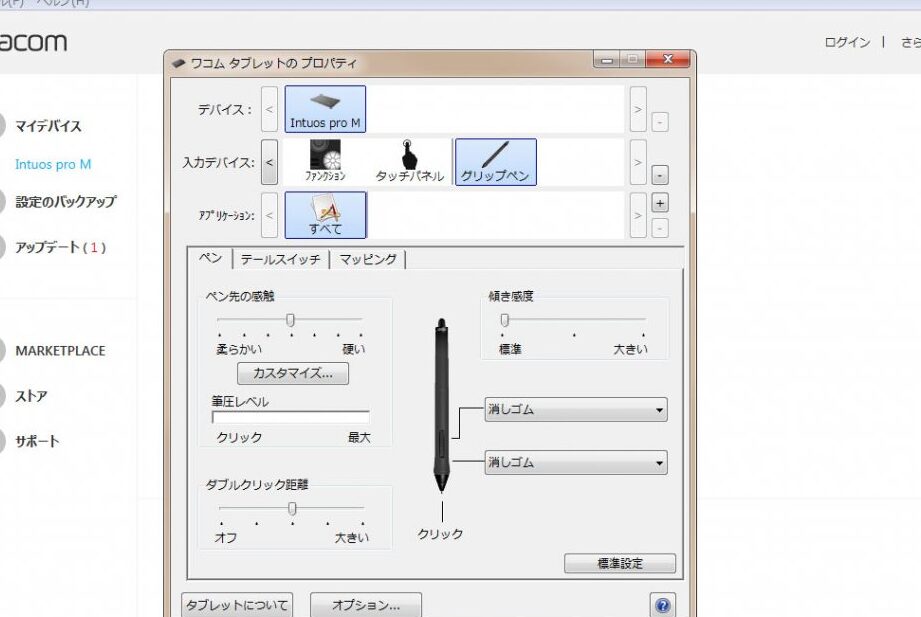
Task: Select the ファンクション input device icon
Action: point(325,161)
